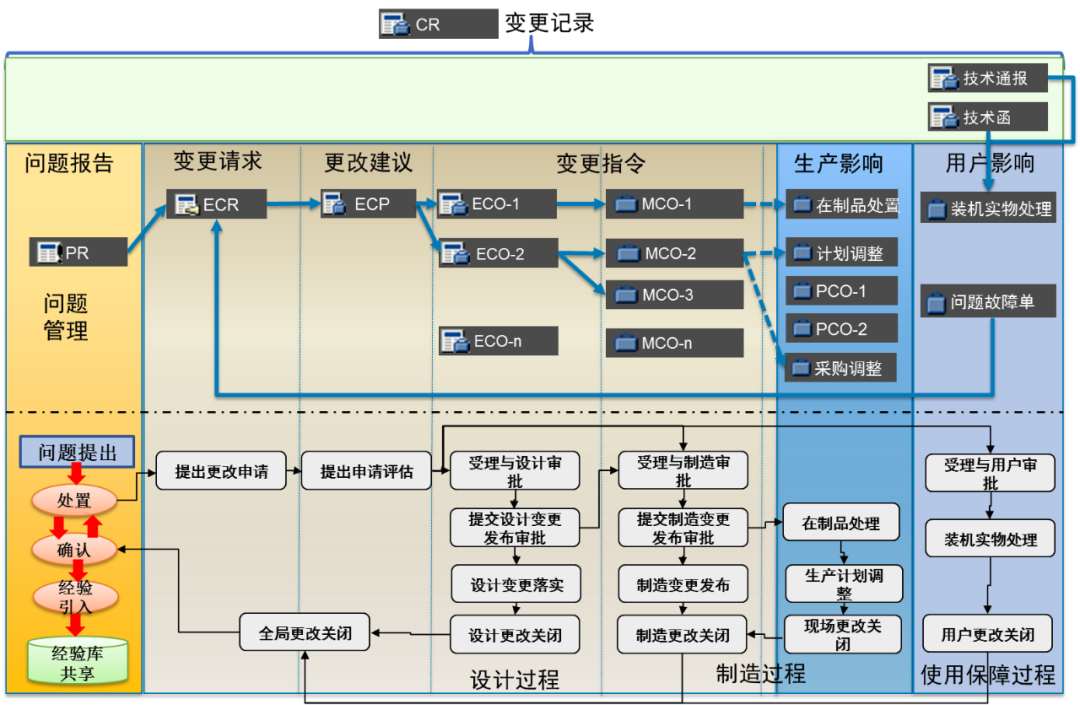The width and height of the screenshot is (1080, 705).
Task: Select the 经验引入 oval node
Action: [x=76, y=596]
